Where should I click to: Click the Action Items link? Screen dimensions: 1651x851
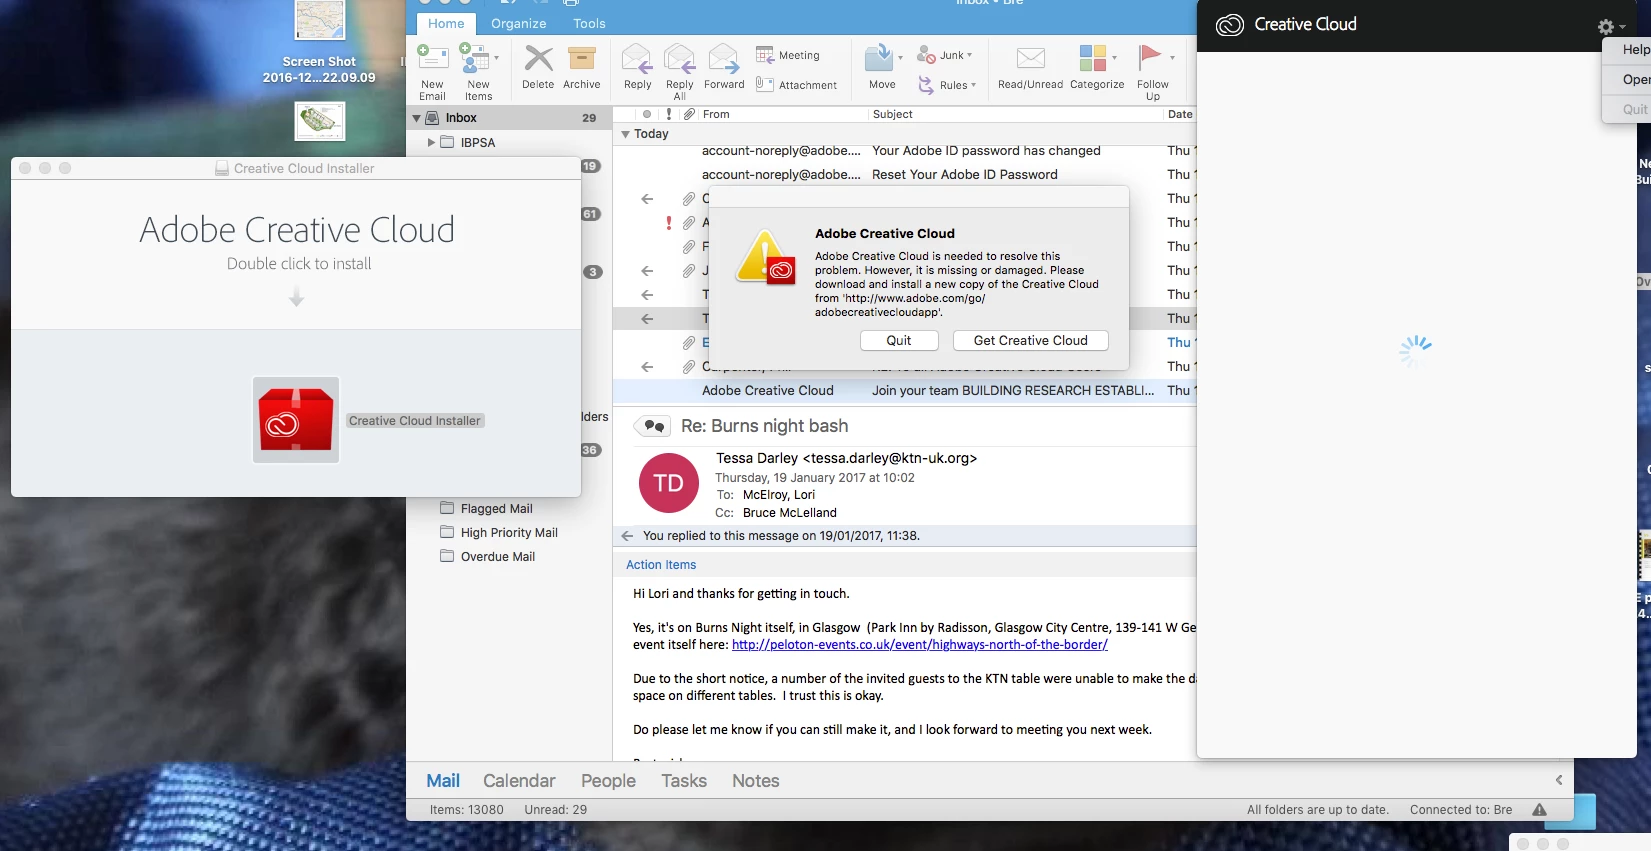[661, 565]
